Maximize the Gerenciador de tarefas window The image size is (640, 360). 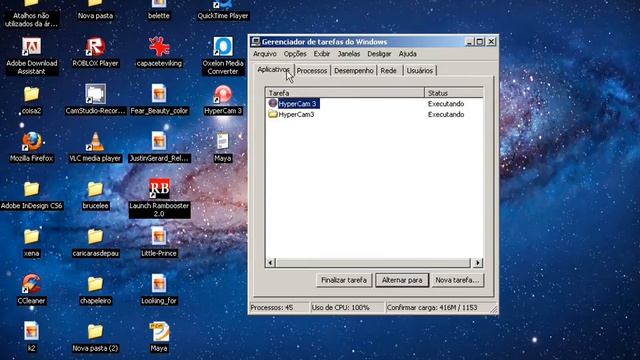(480, 42)
